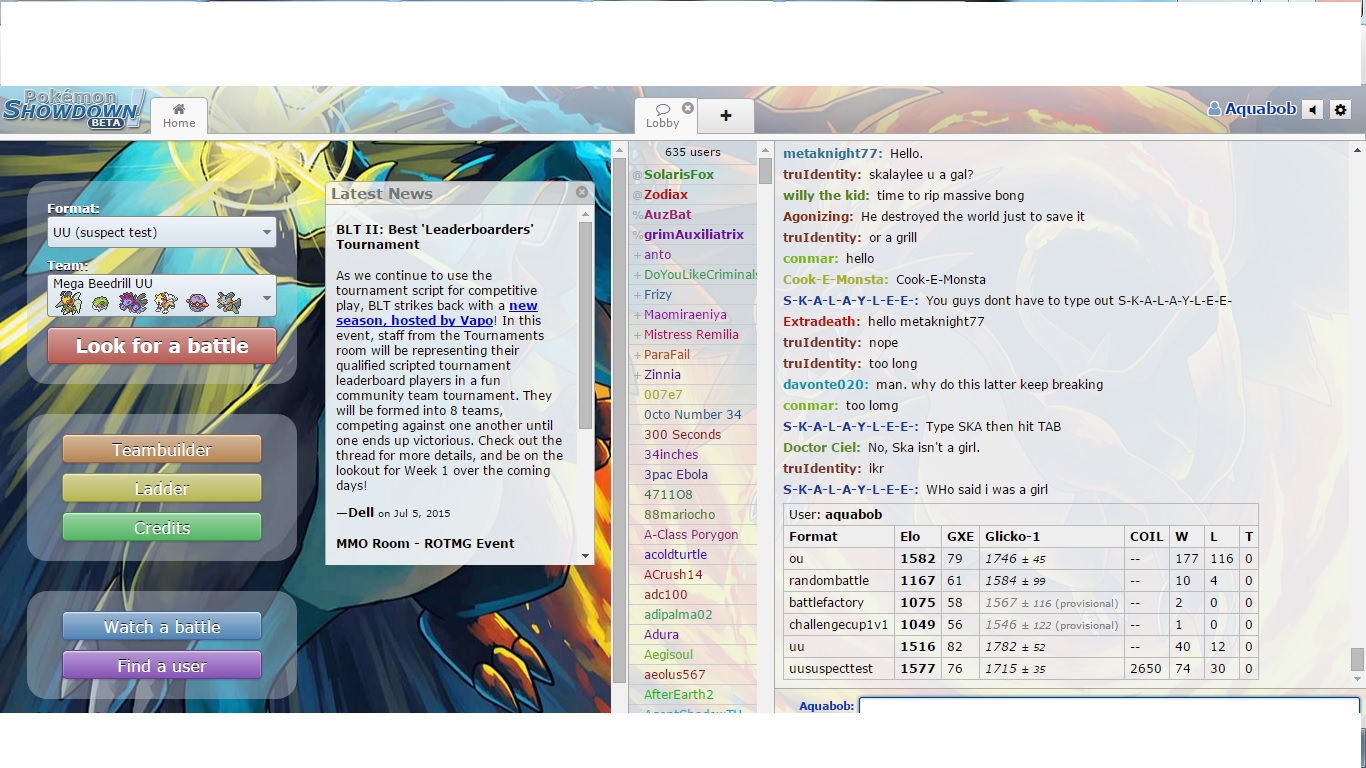1366x768 pixels.
Task: Click davonte020 username in chat
Action: 825,385
